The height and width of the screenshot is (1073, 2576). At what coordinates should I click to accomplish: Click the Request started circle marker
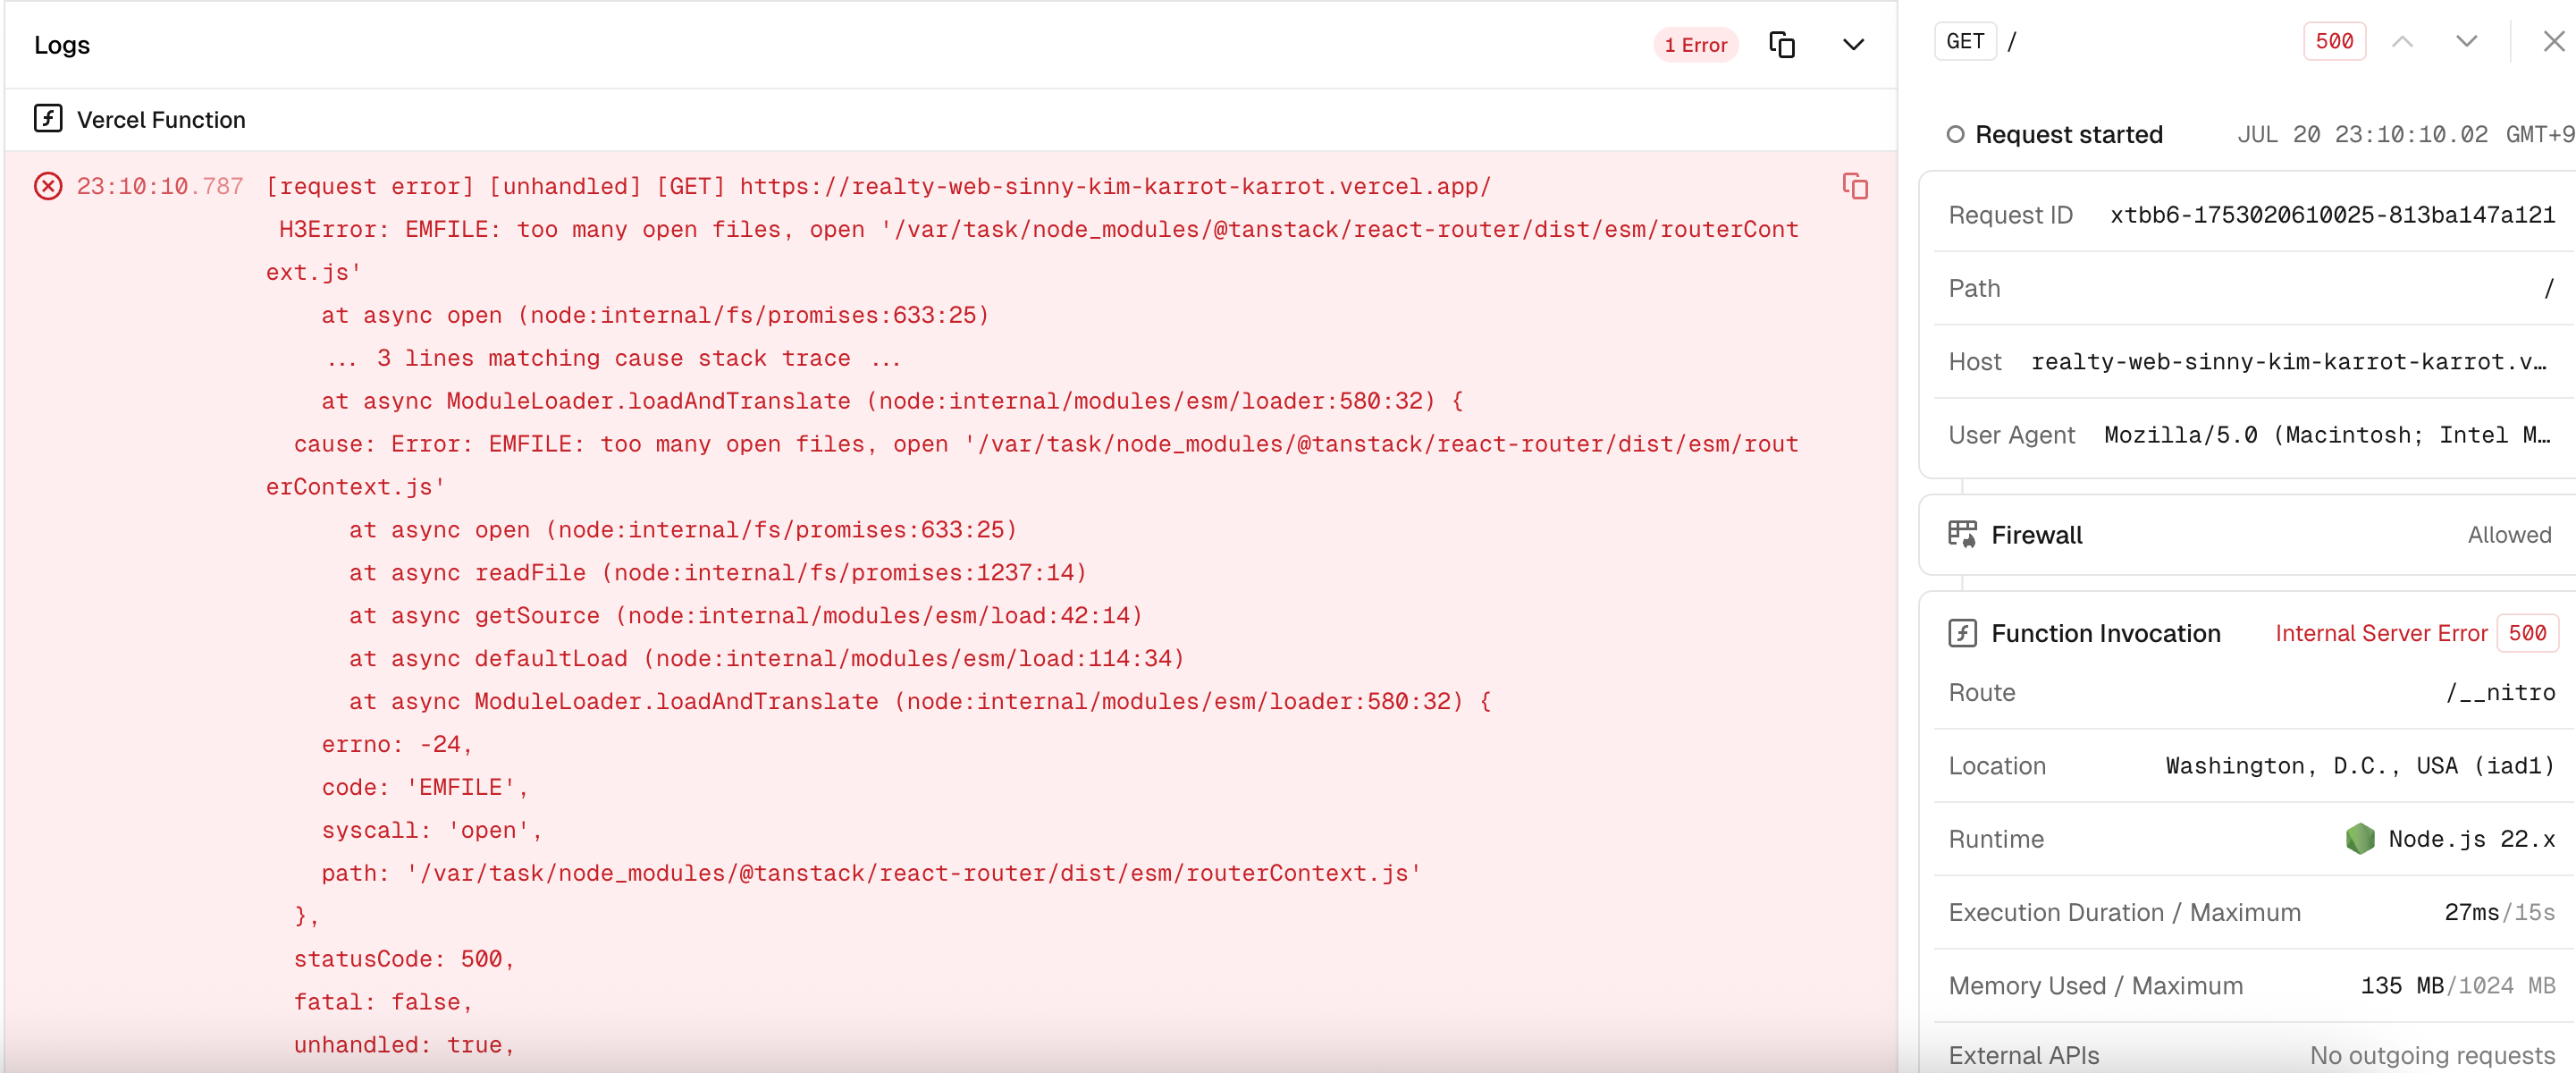point(1955,134)
